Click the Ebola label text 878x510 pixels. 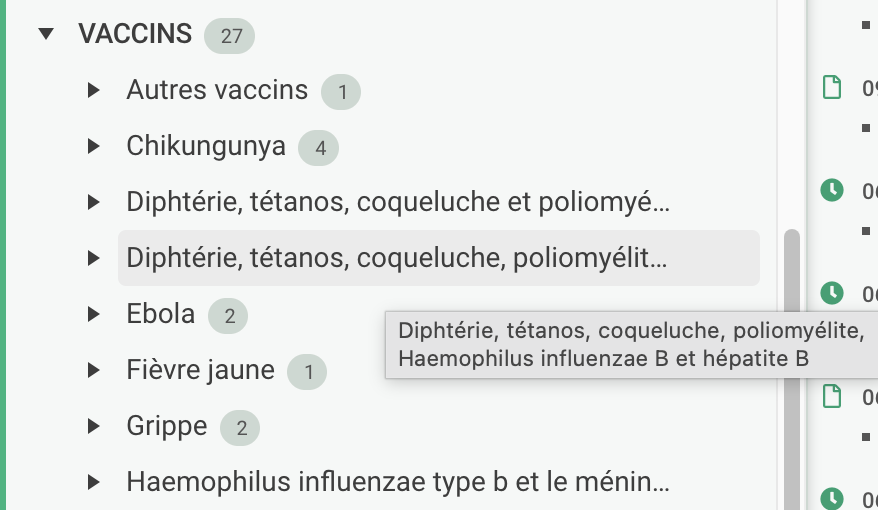coord(161,315)
